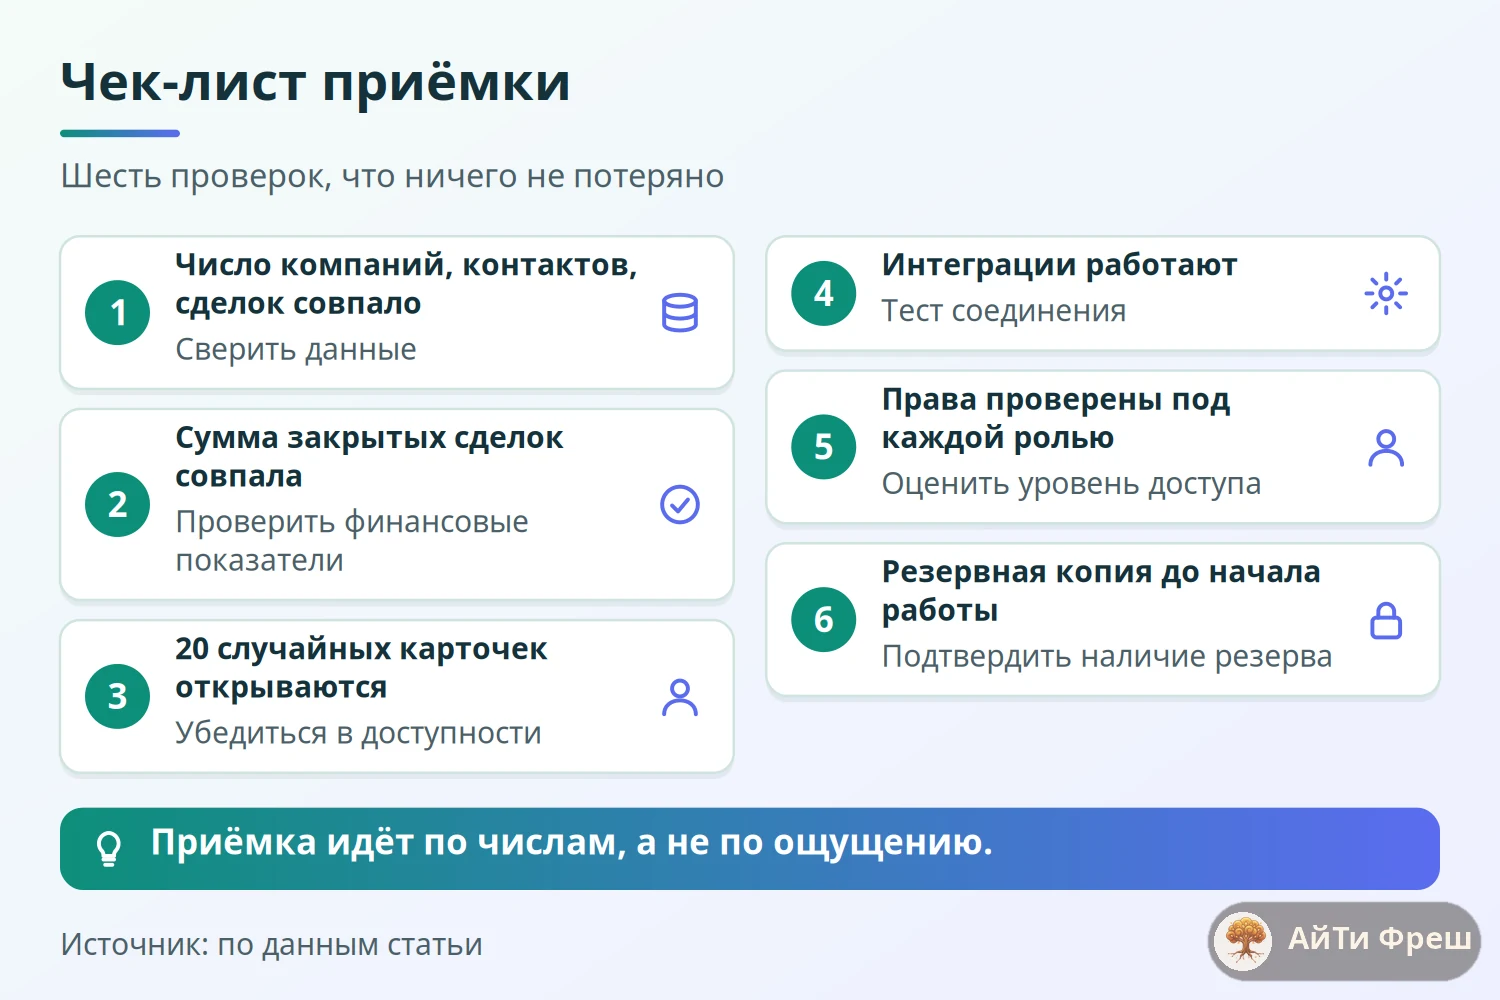Viewport: 1500px width, 1000px height.
Task: Select the green number 6 badge
Action: tap(824, 620)
